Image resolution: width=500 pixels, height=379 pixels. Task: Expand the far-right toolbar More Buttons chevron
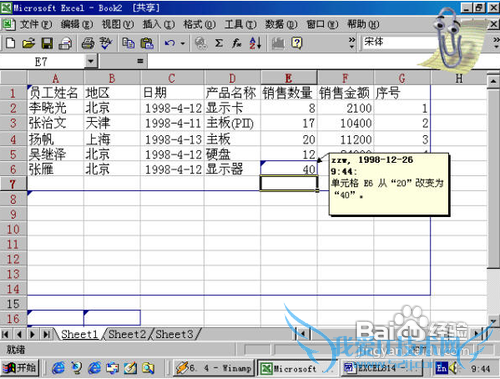pyautogui.click(x=496, y=43)
